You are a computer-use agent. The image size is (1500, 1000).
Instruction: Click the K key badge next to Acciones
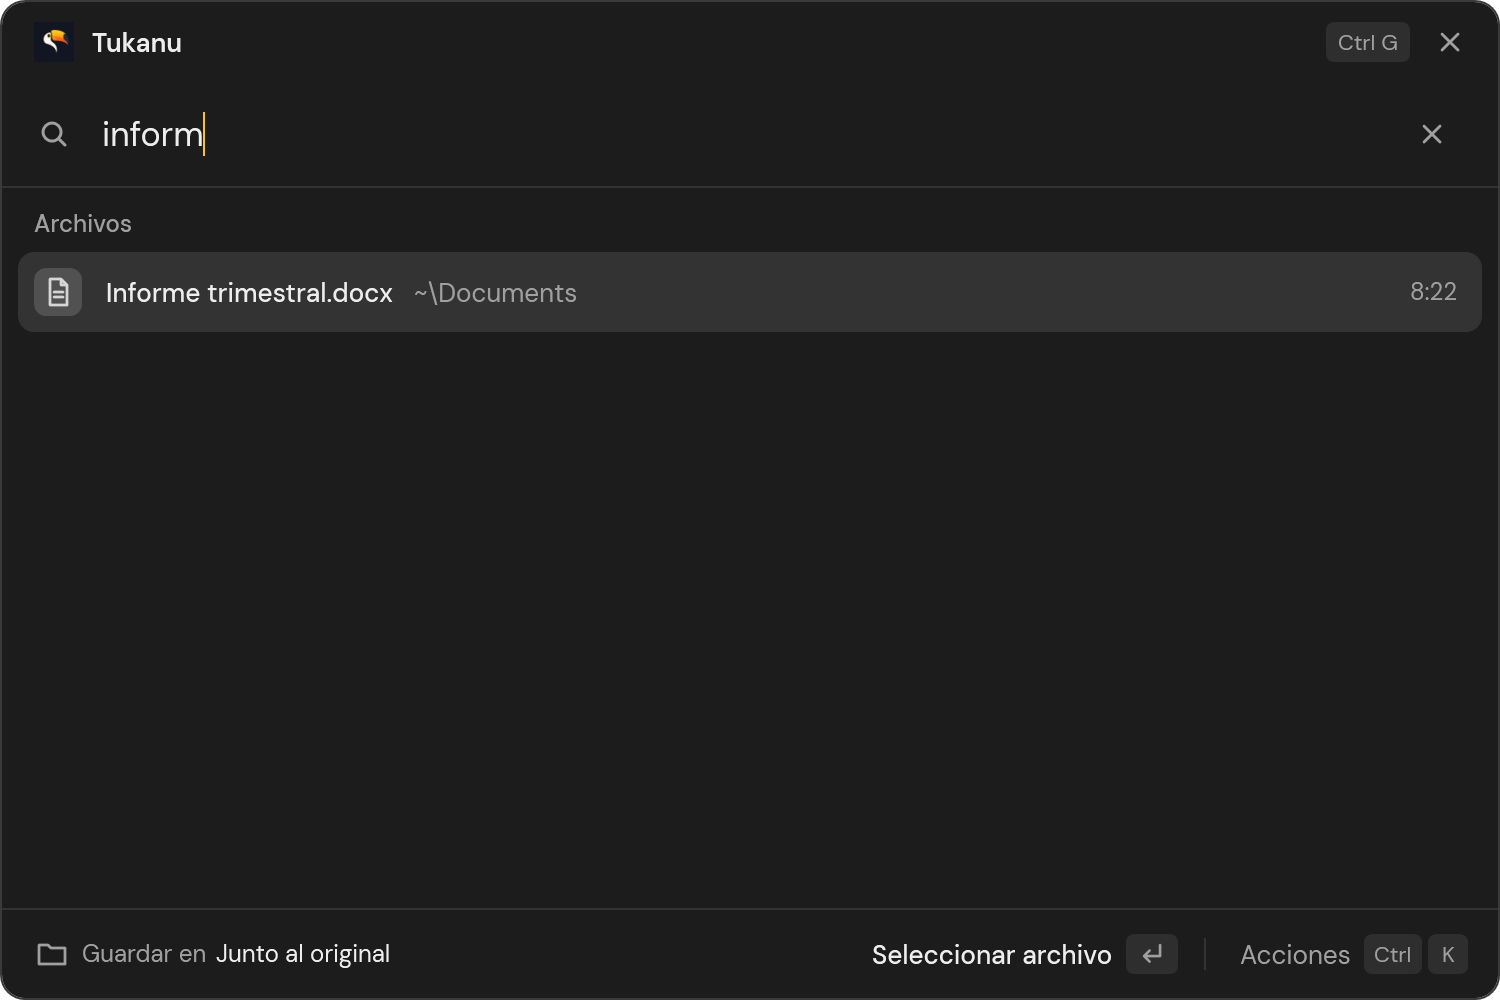tap(1448, 954)
